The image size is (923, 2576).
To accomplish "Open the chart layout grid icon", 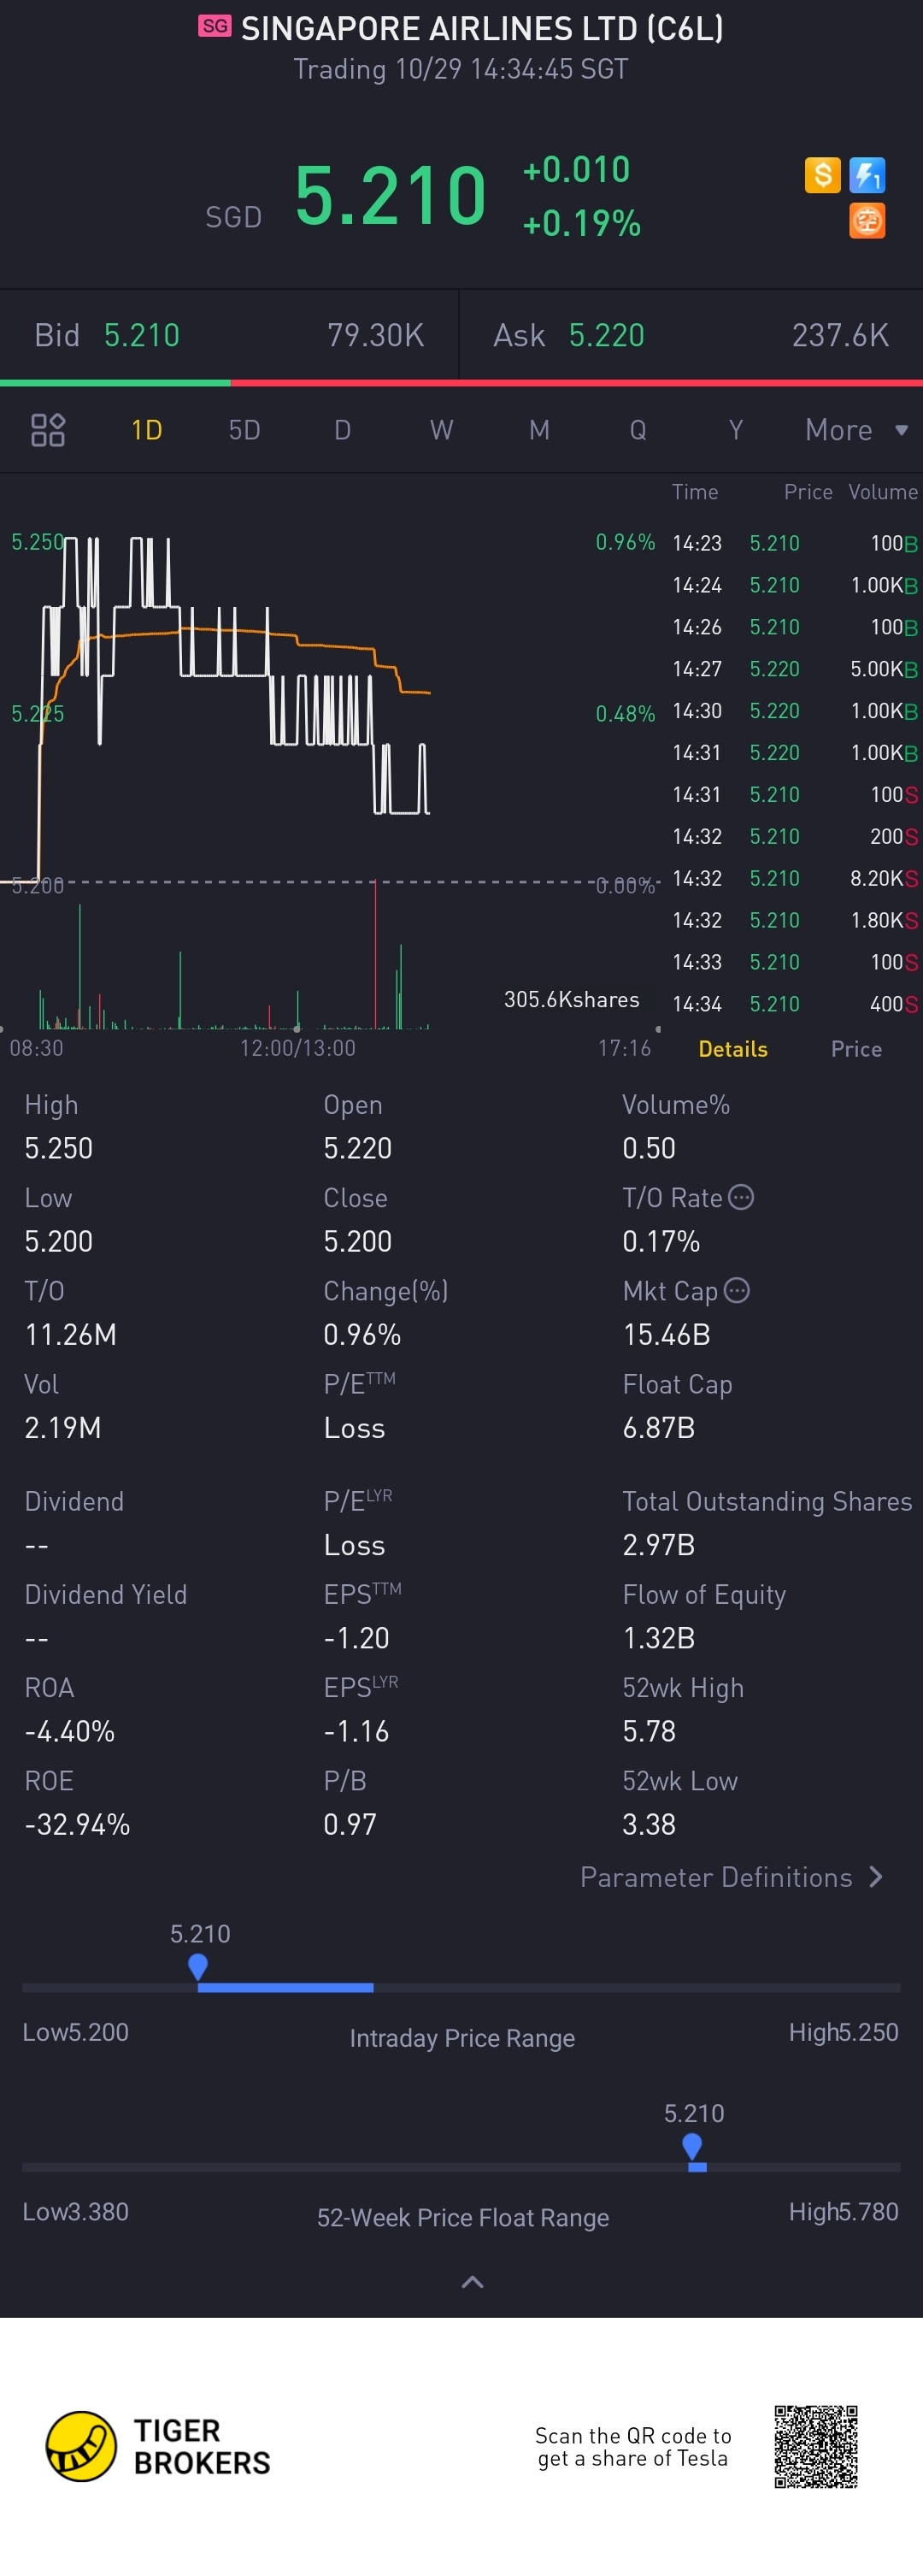I will click(48, 430).
